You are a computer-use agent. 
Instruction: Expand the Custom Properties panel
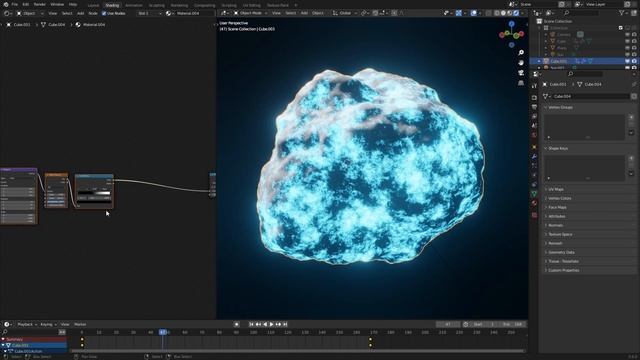click(x=563, y=270)
